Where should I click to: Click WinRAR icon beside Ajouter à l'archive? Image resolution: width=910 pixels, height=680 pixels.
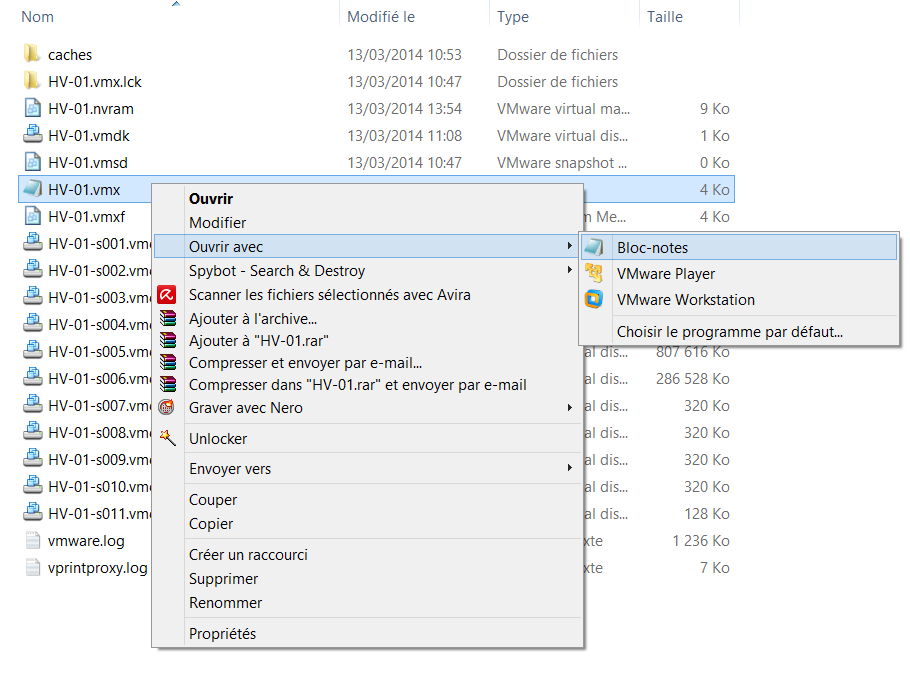pos(168,318)
